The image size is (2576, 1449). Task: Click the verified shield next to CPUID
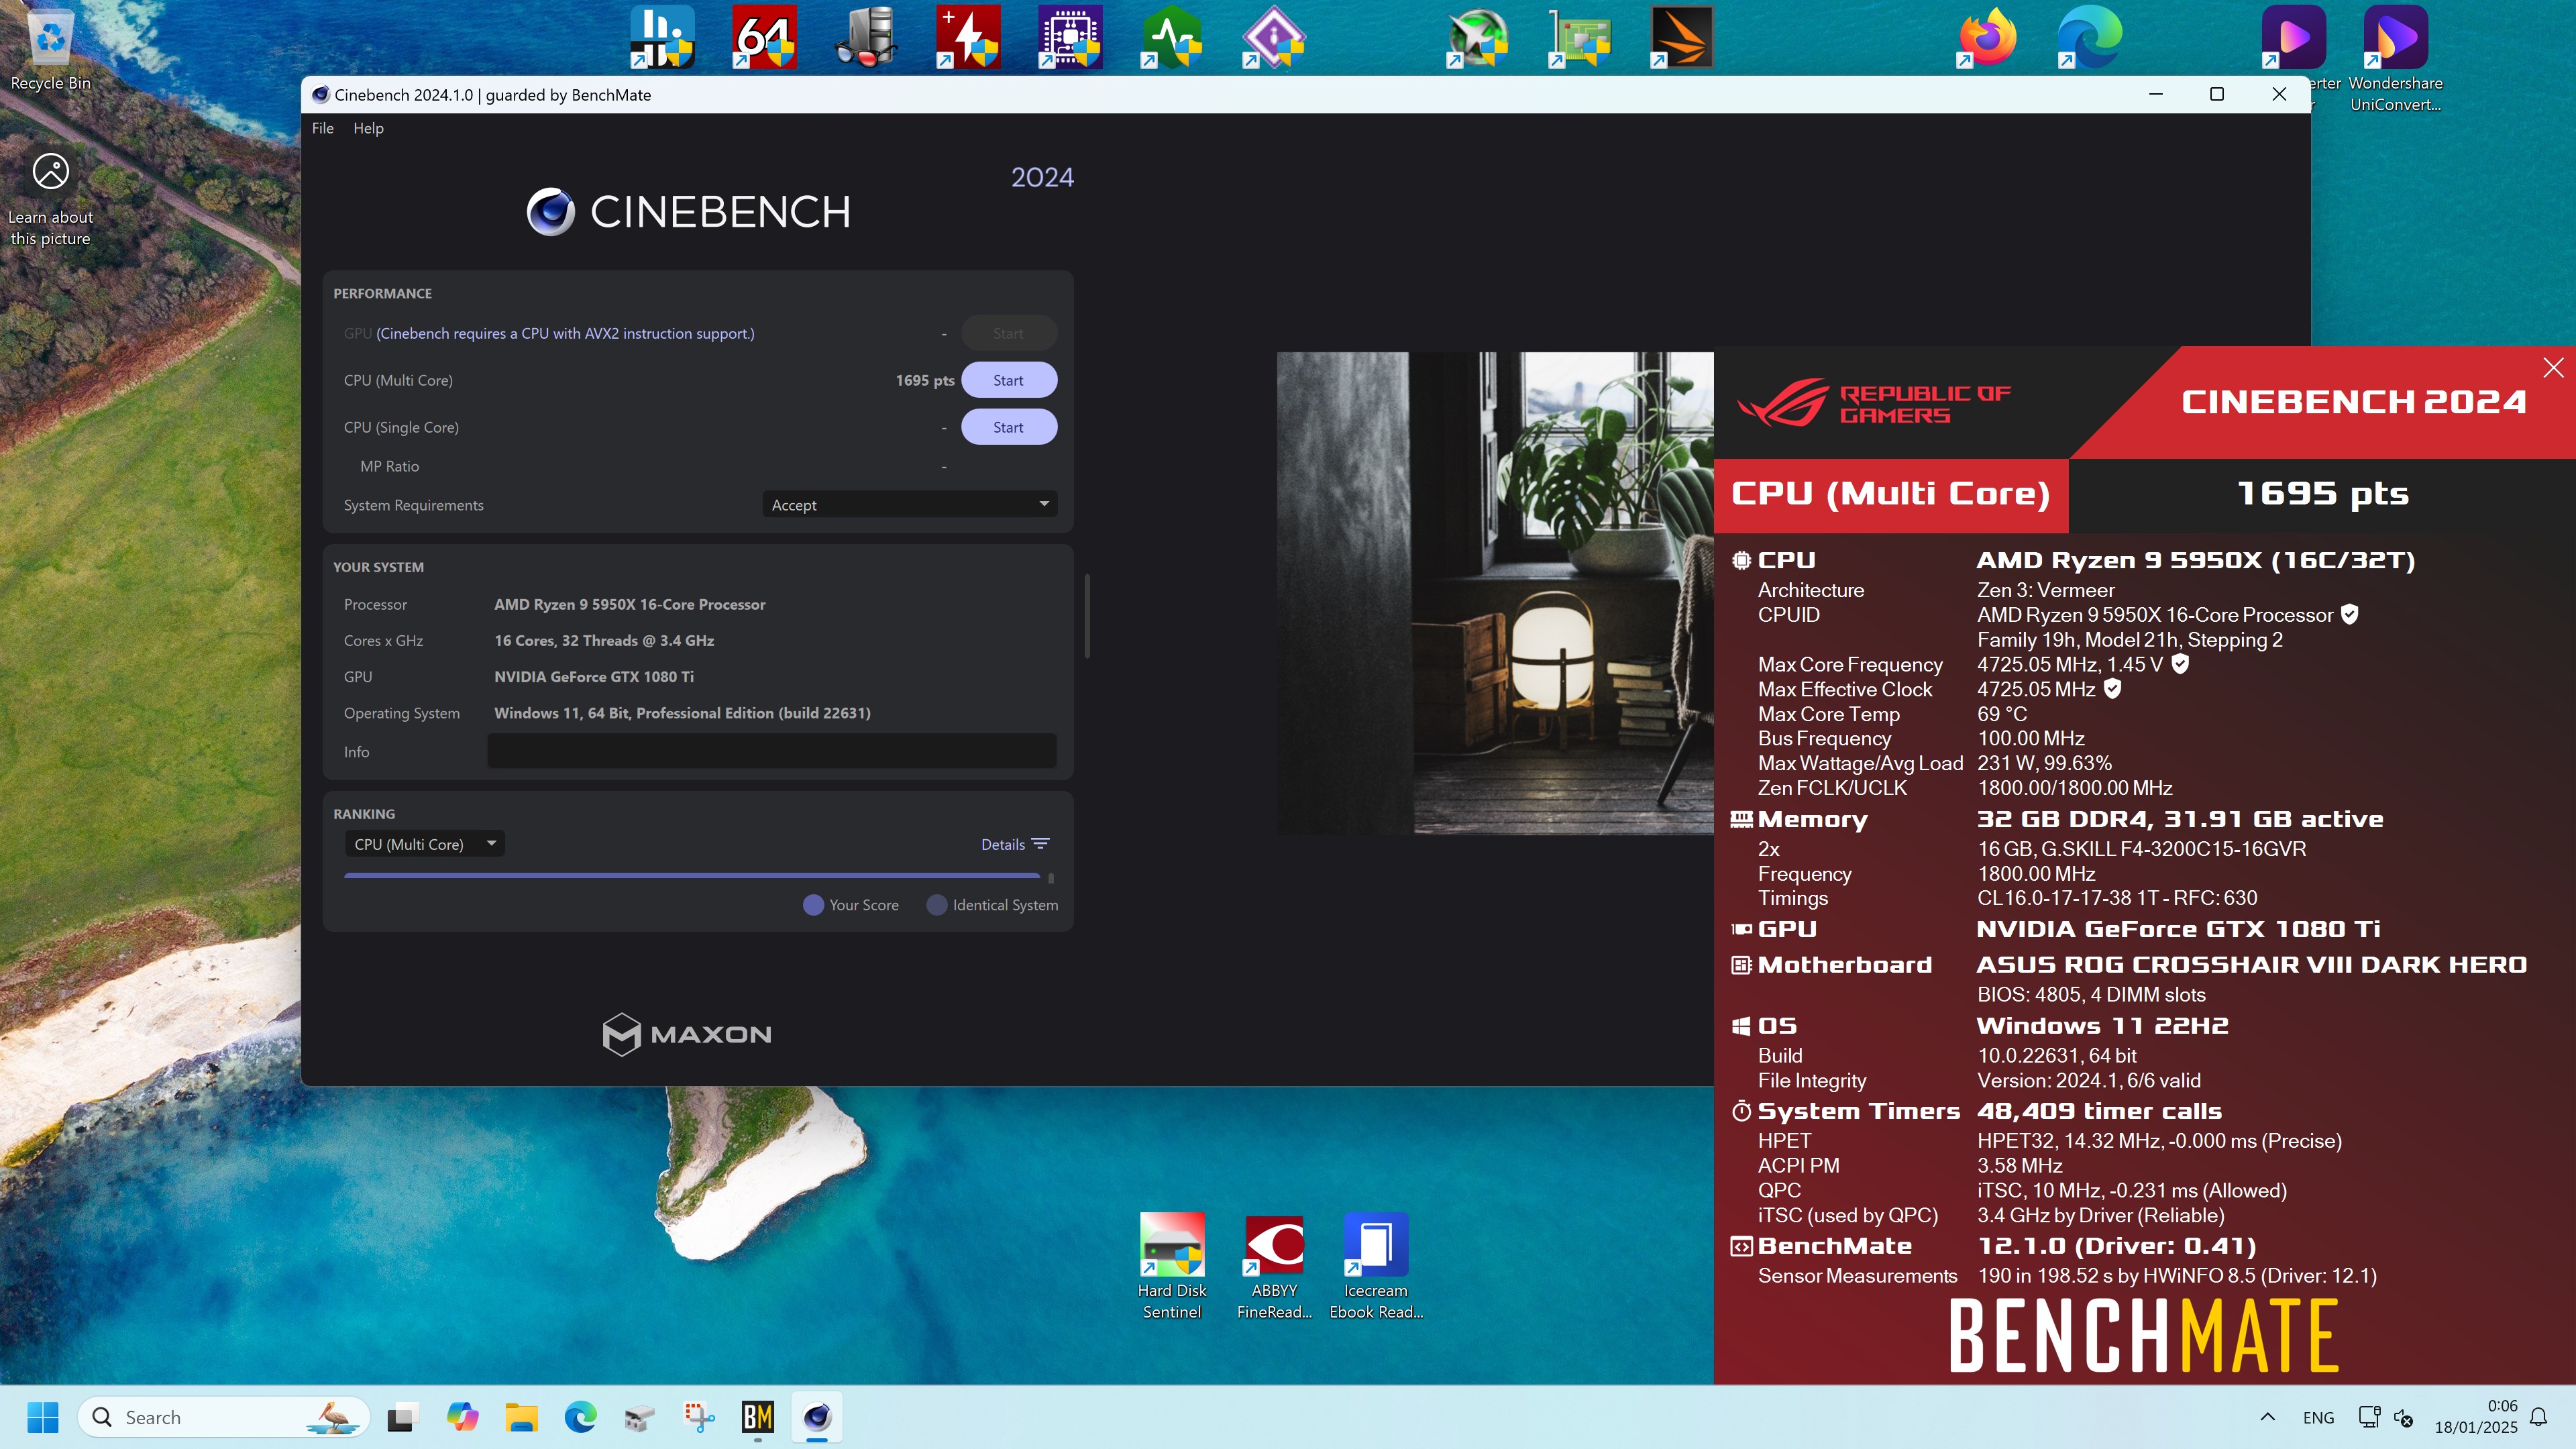click(2350, 614)
